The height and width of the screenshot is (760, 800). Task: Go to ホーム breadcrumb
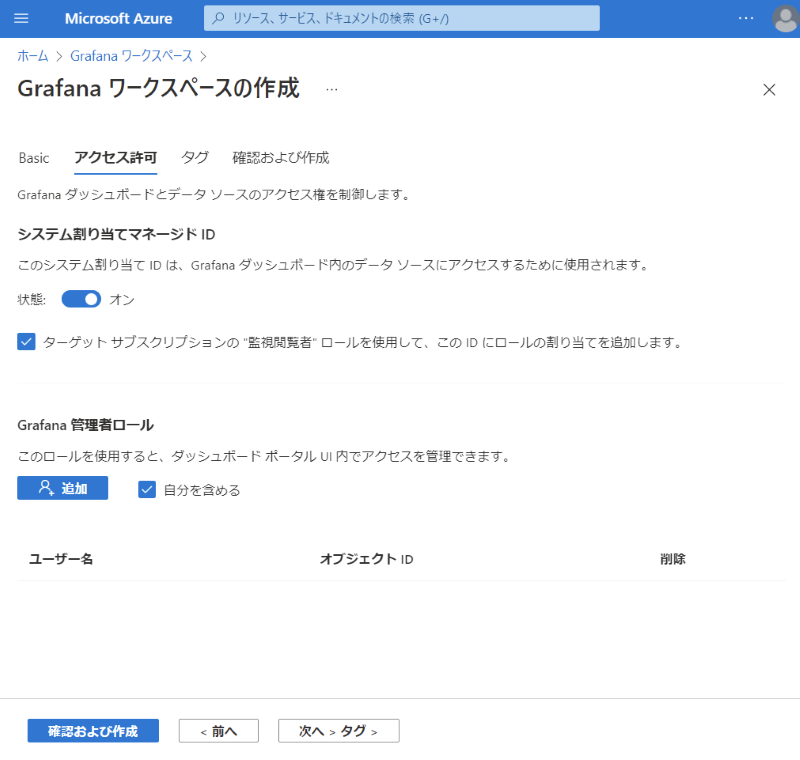(33, 56)
